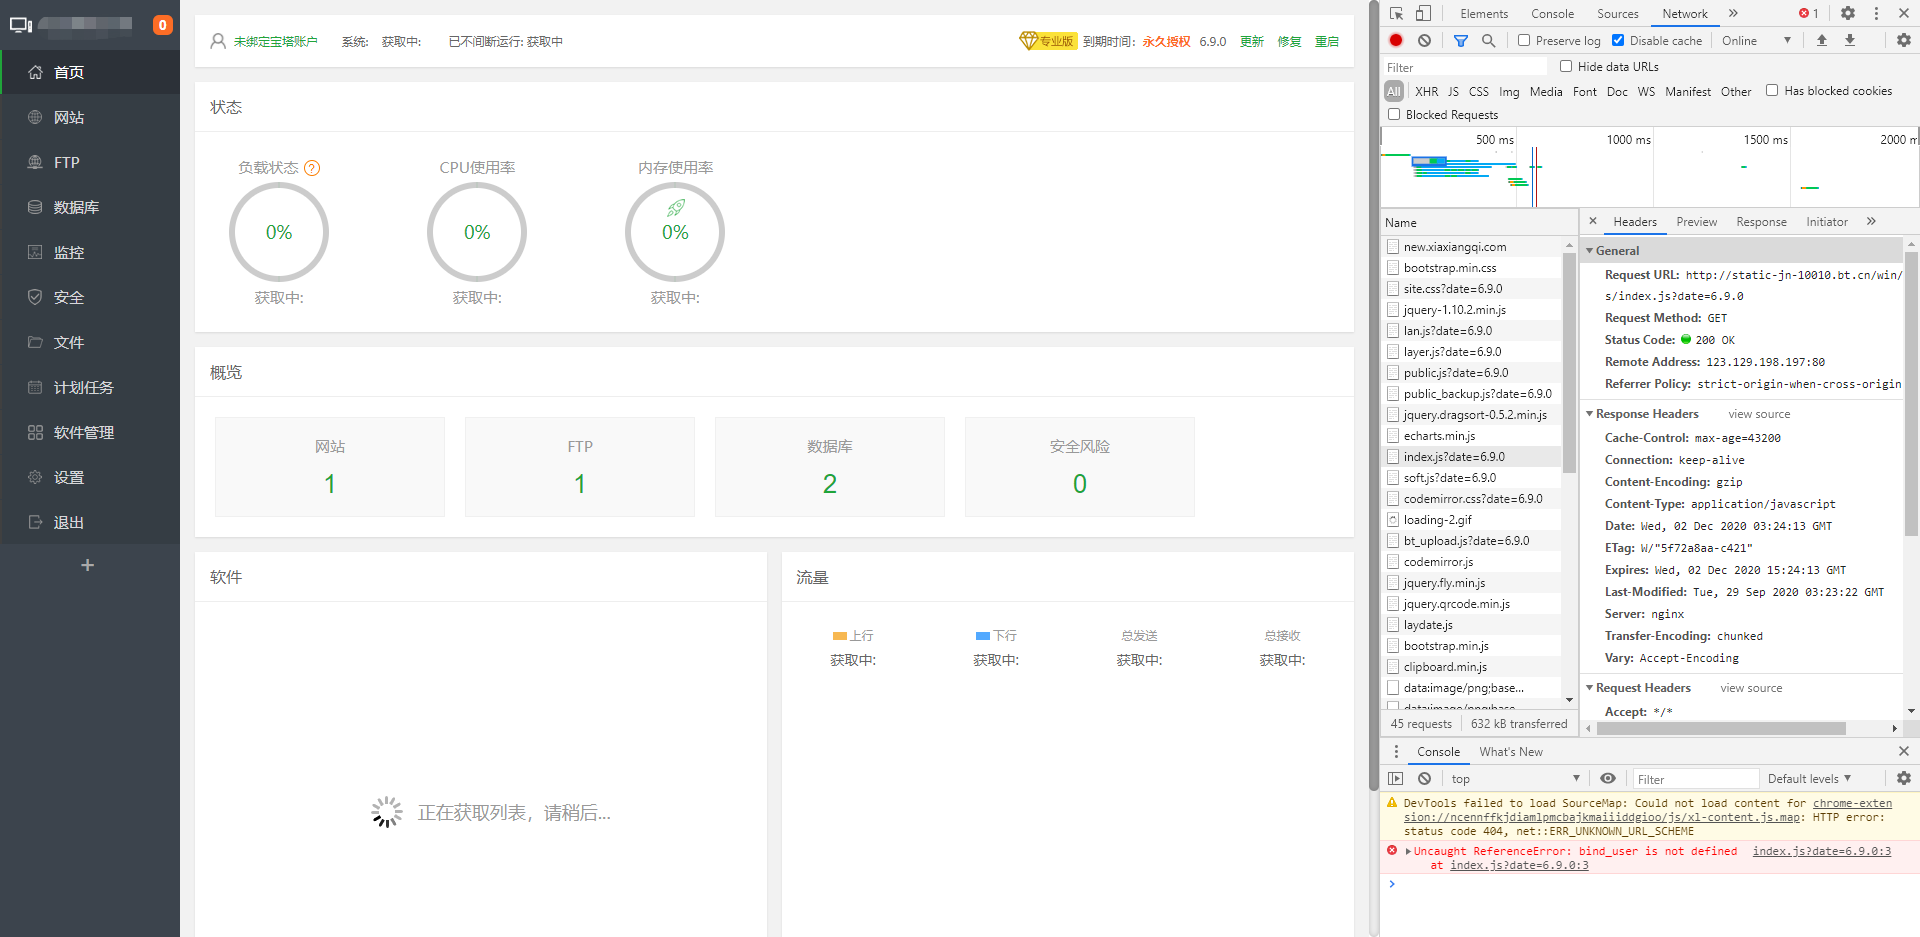Screen dimensions: 1920x937
Task: Click the 重启 restart link
Action: pyautogui.click(x=1327, y=41)
